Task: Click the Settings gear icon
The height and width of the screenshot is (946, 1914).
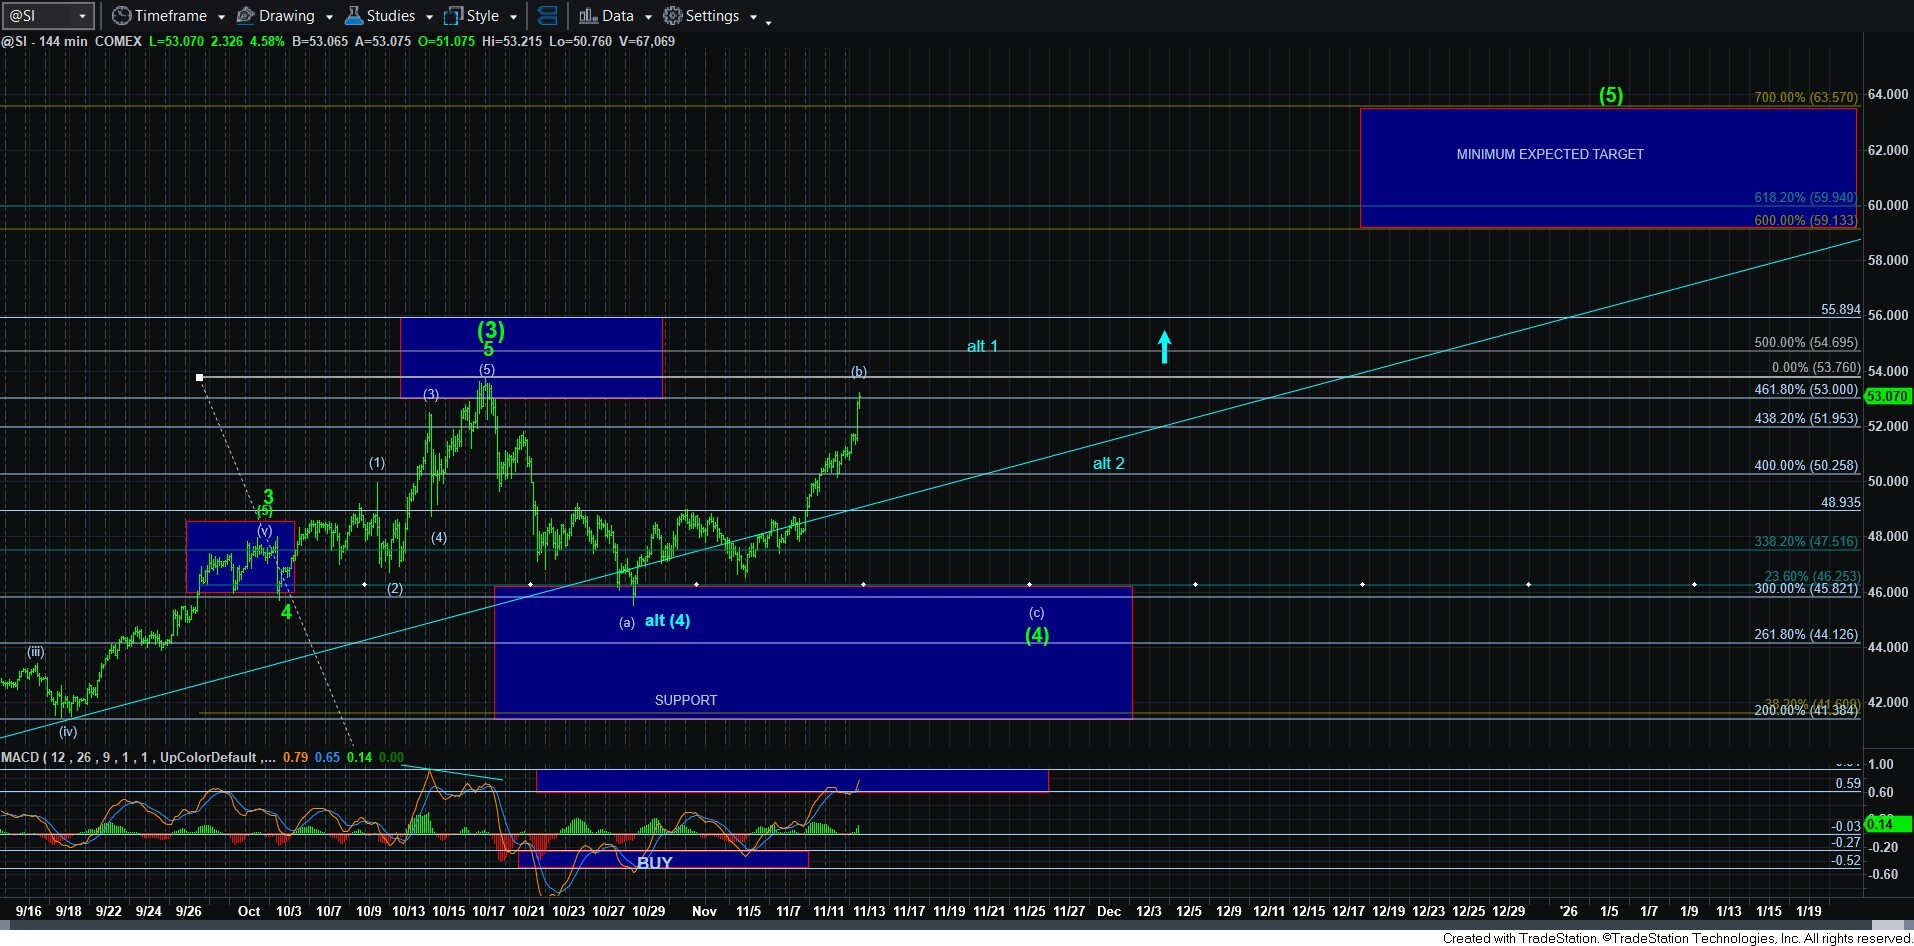Action: [673, 16]
